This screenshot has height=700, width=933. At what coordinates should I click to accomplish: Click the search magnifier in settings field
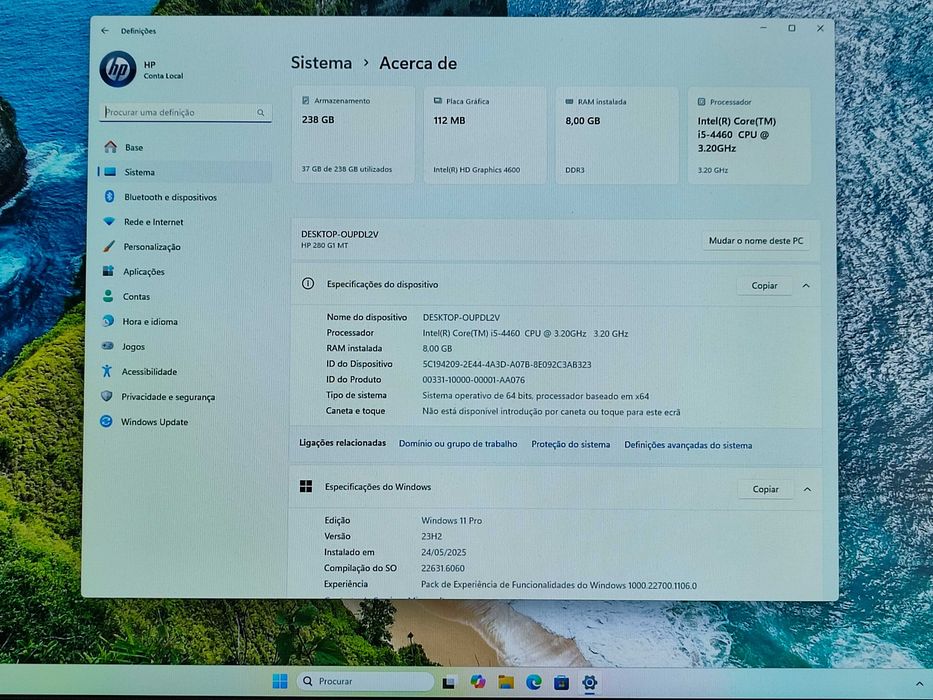[261, 112]
